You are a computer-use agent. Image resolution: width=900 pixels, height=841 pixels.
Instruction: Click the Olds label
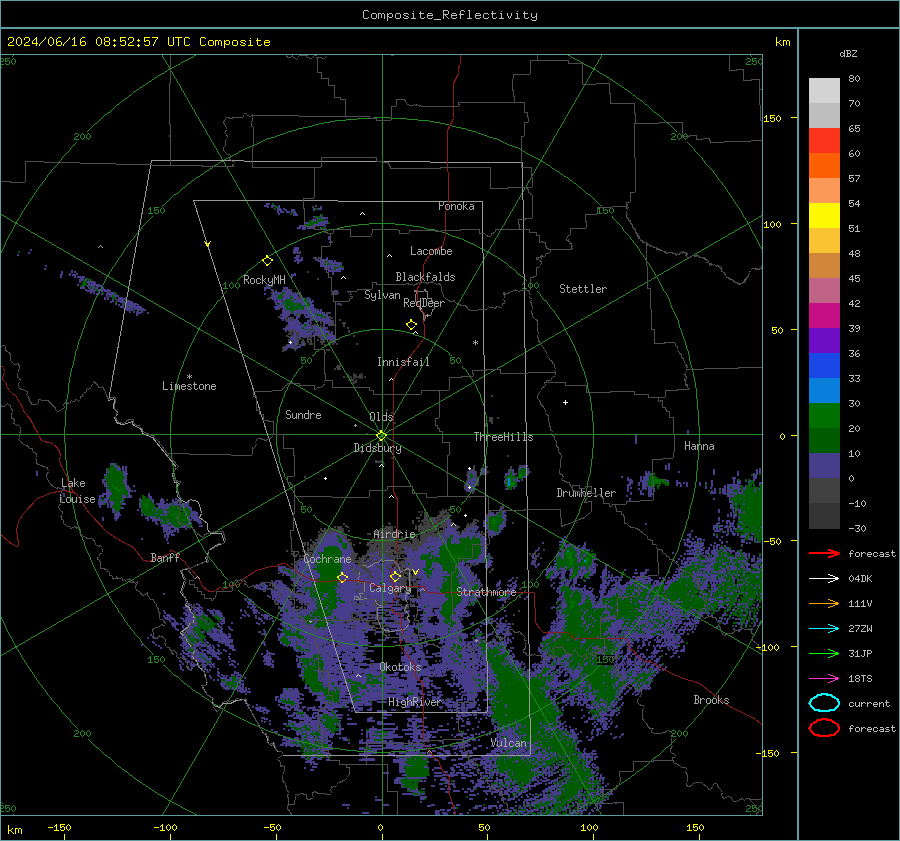point(381,417)
